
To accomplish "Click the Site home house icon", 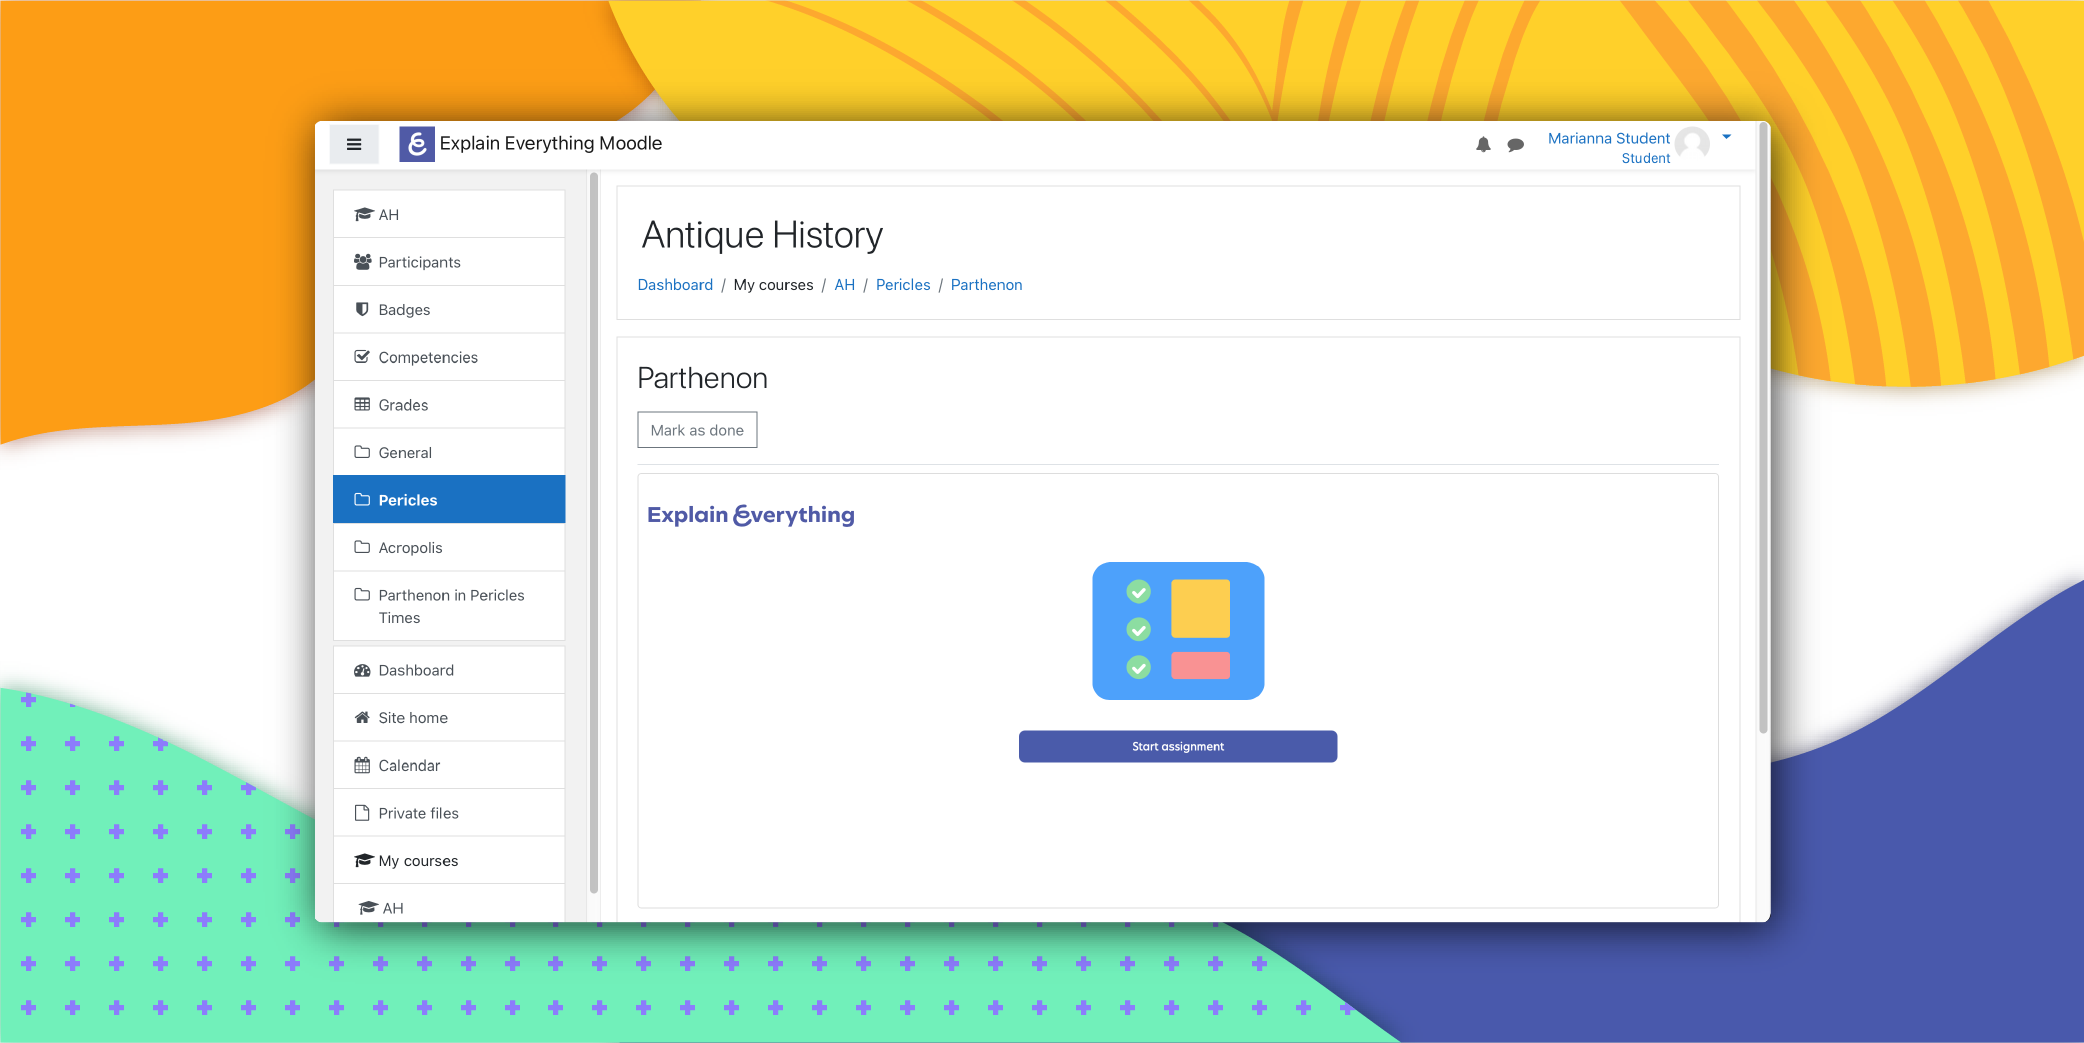I will point(362,718).
